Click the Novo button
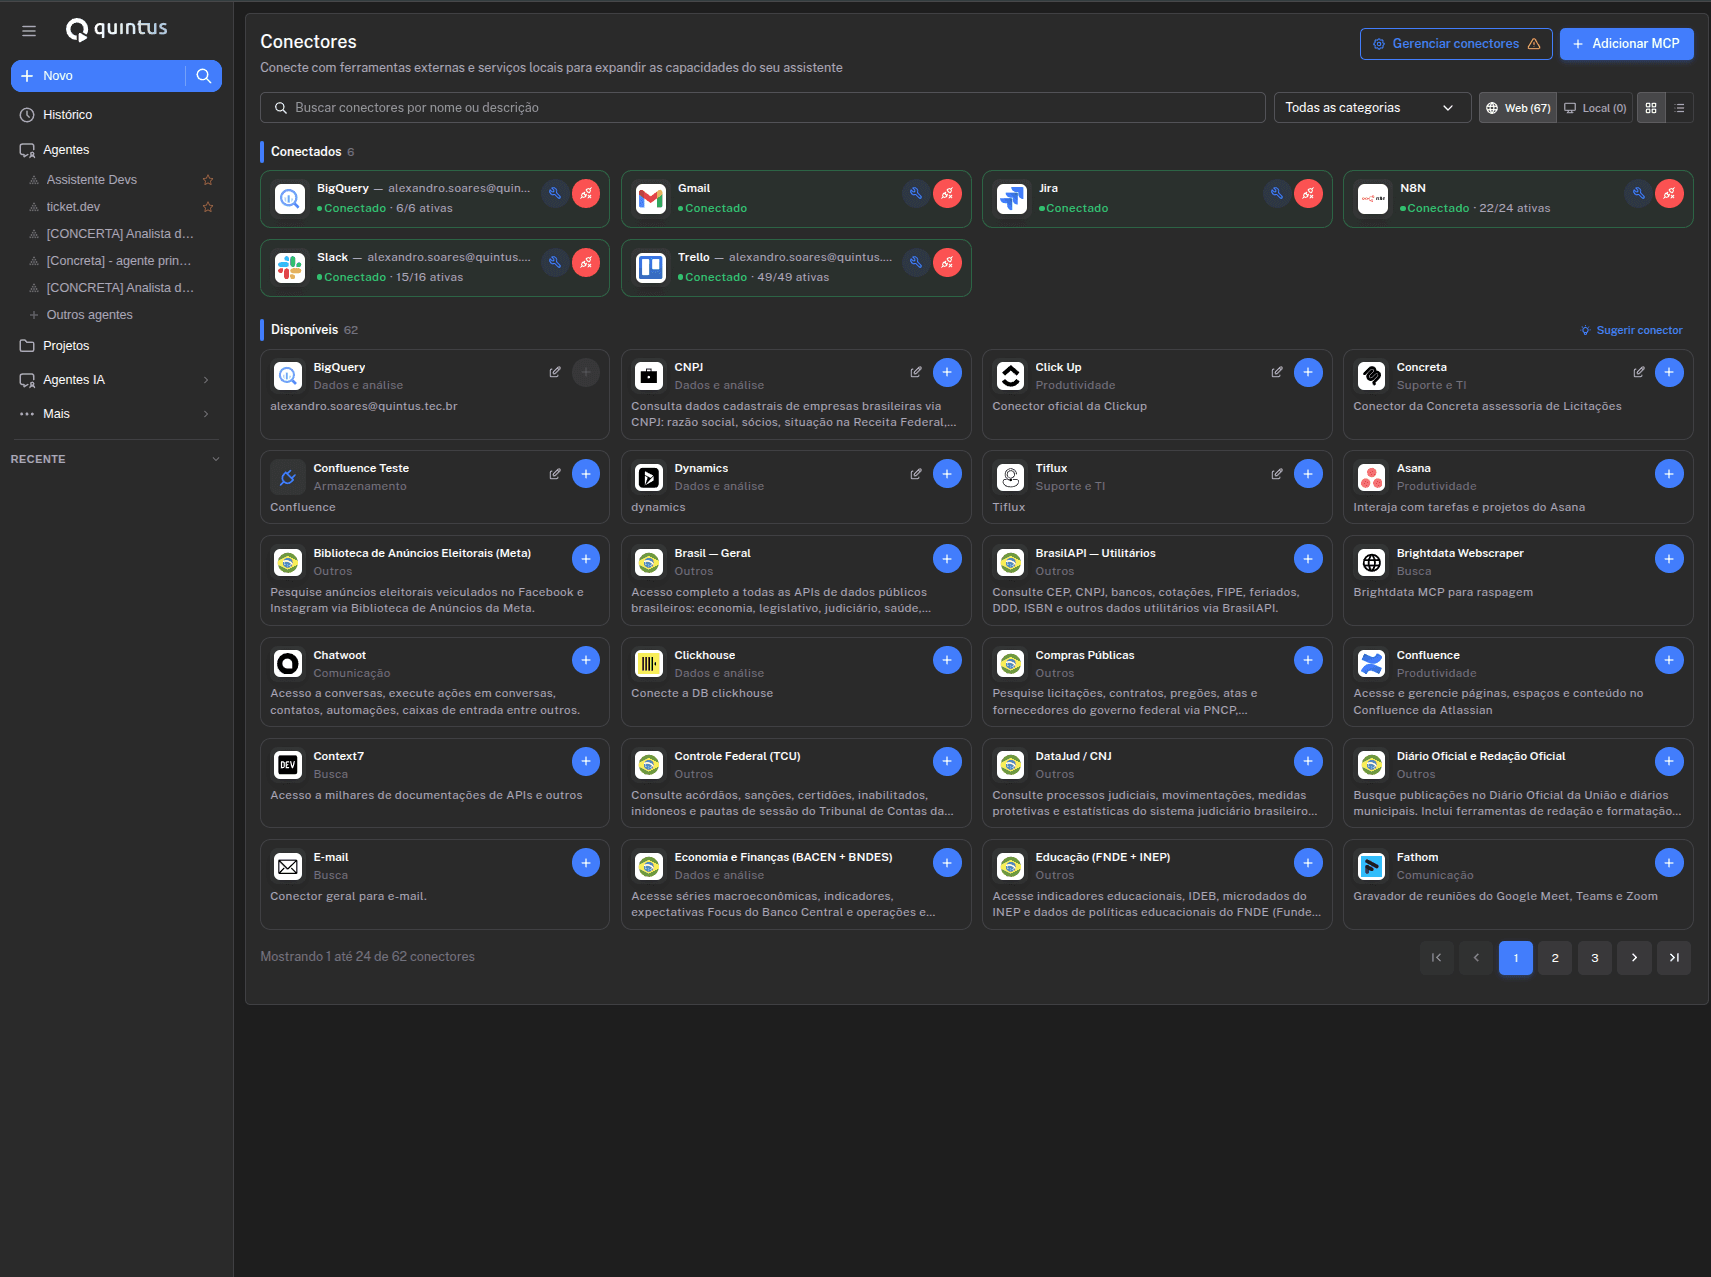 click(98, 76)
